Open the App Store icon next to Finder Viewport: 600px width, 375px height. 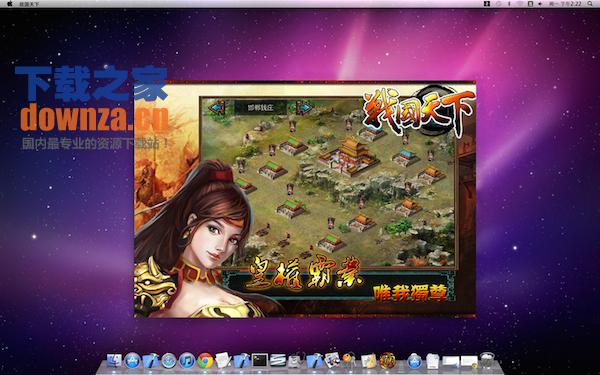pos(132,360)
